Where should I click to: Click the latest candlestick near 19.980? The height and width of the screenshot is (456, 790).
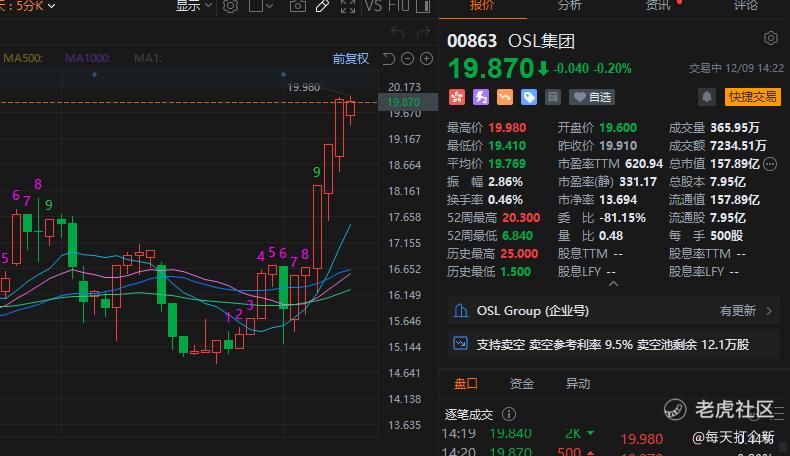tap(351, 109)
